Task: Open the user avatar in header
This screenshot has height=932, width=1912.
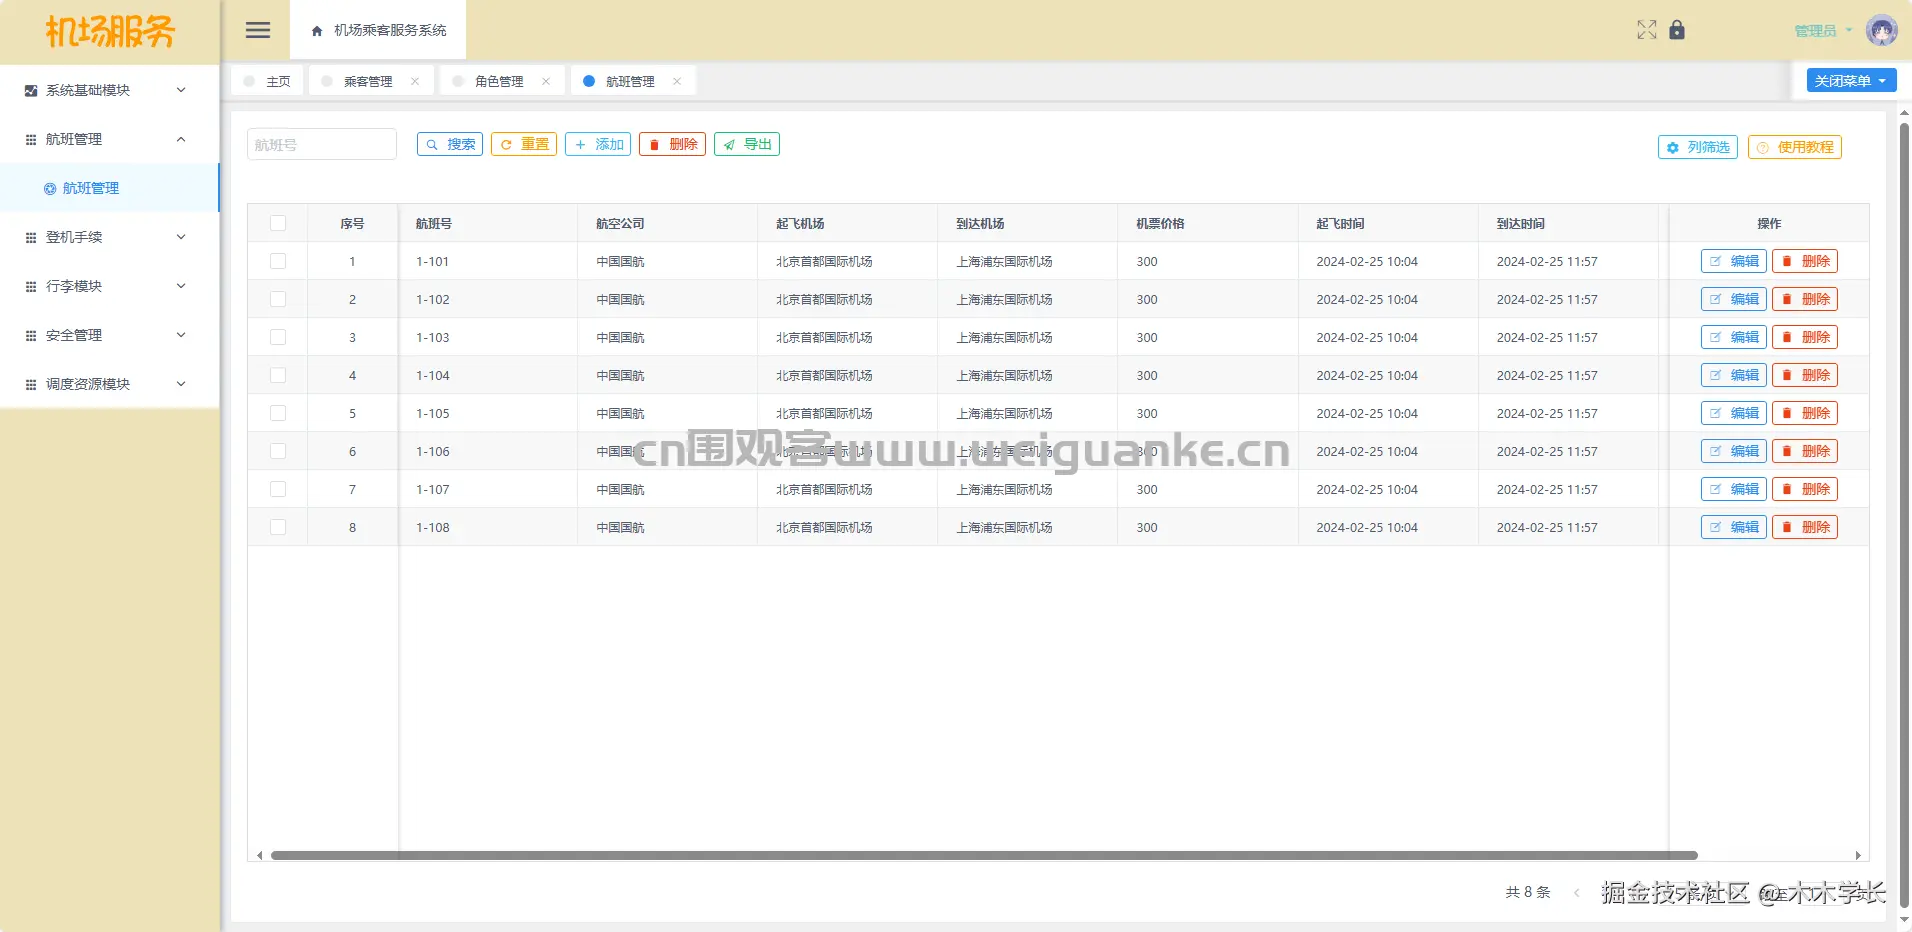Action: 1881,30
